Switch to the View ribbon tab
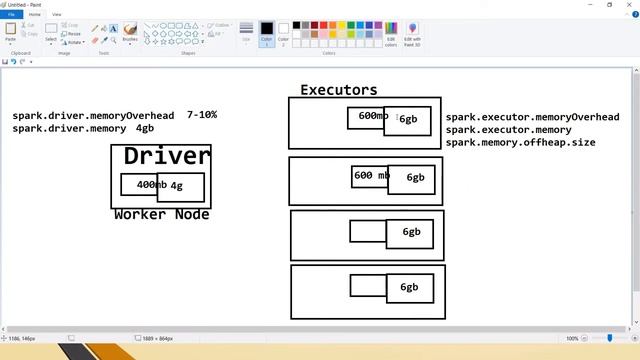This screenshot has width=640, height=360. coord(56,14)
